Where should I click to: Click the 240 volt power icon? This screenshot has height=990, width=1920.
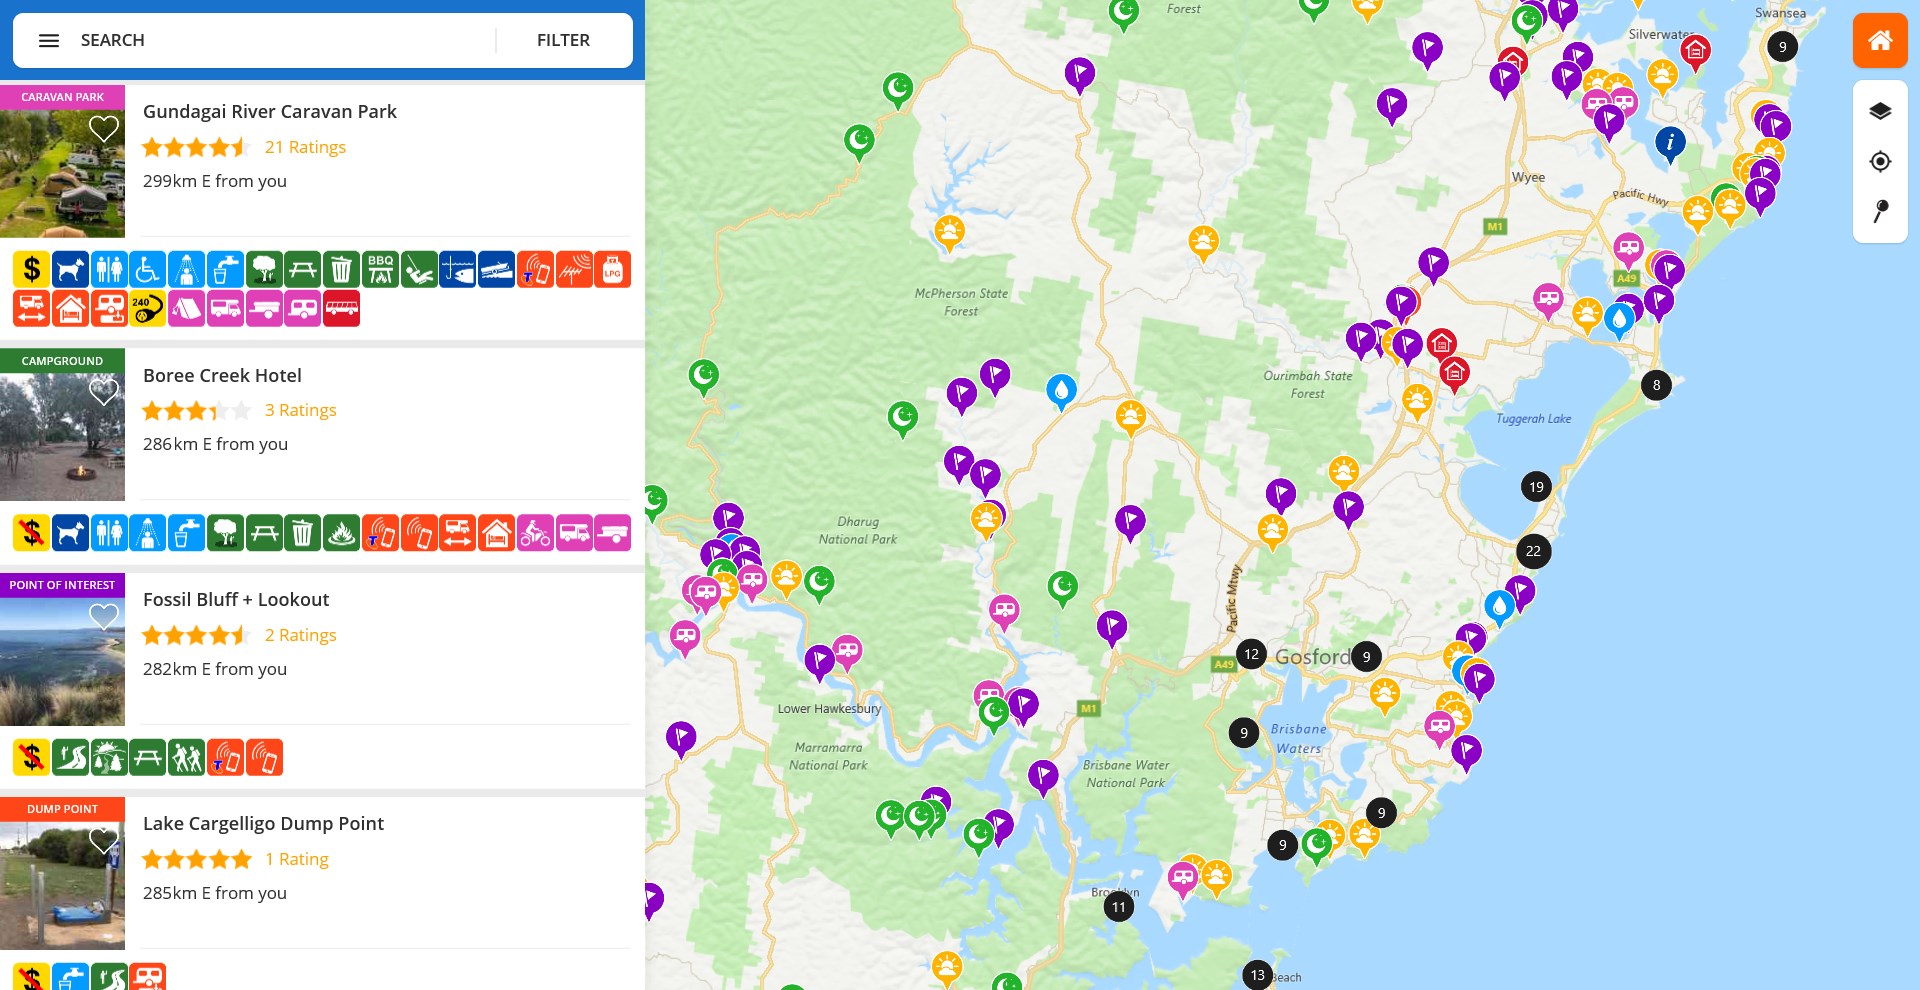tap(147, 308)
